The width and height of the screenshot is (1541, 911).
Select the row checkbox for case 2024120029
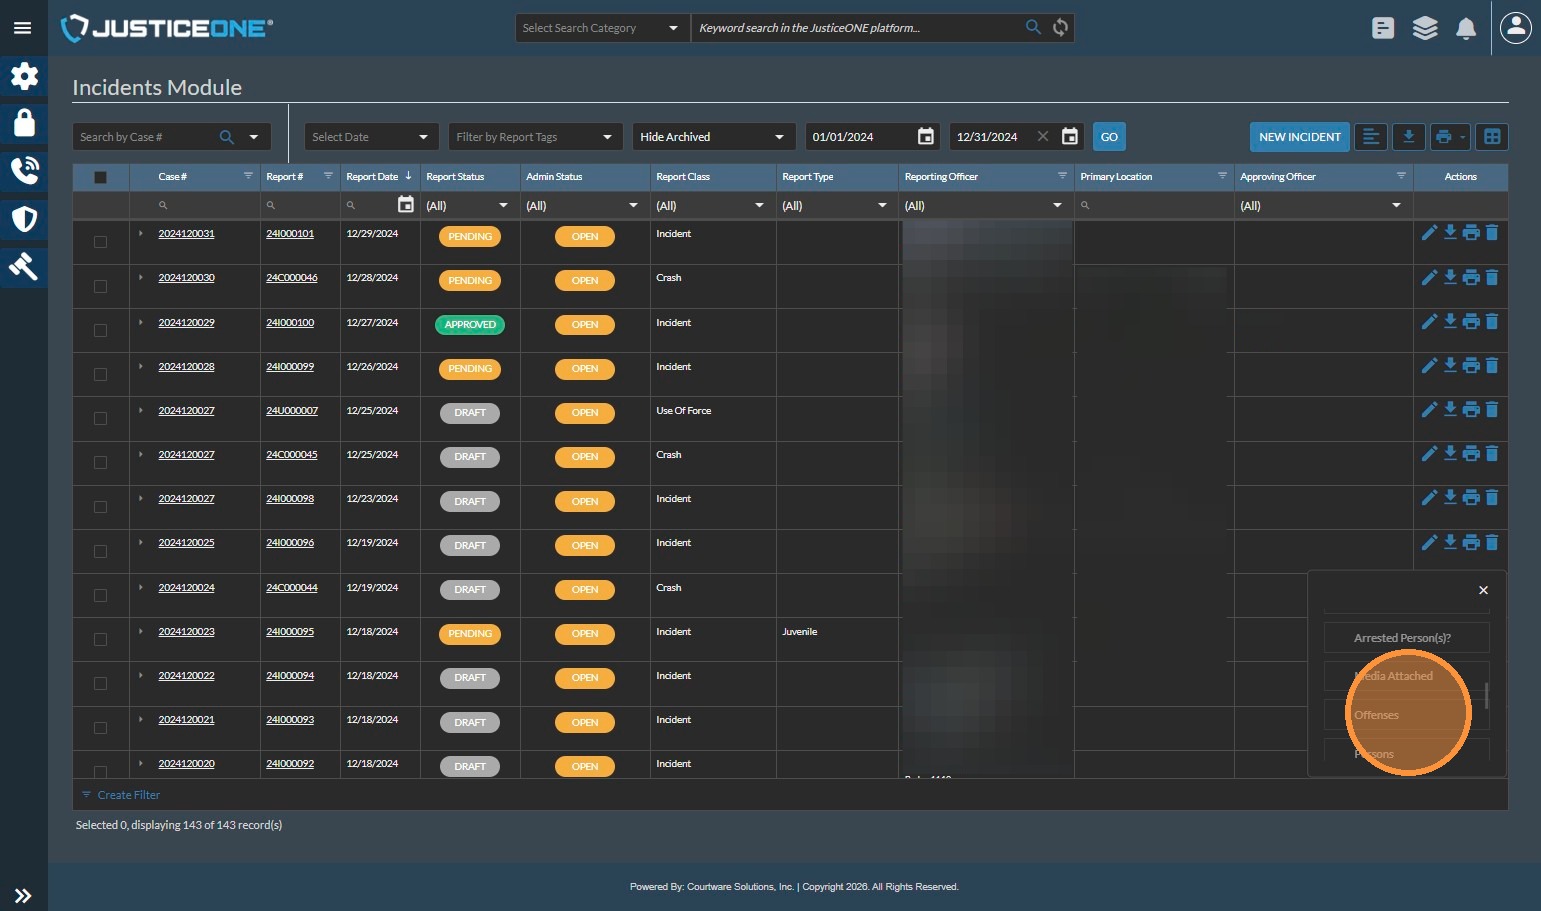pos(100,330)
